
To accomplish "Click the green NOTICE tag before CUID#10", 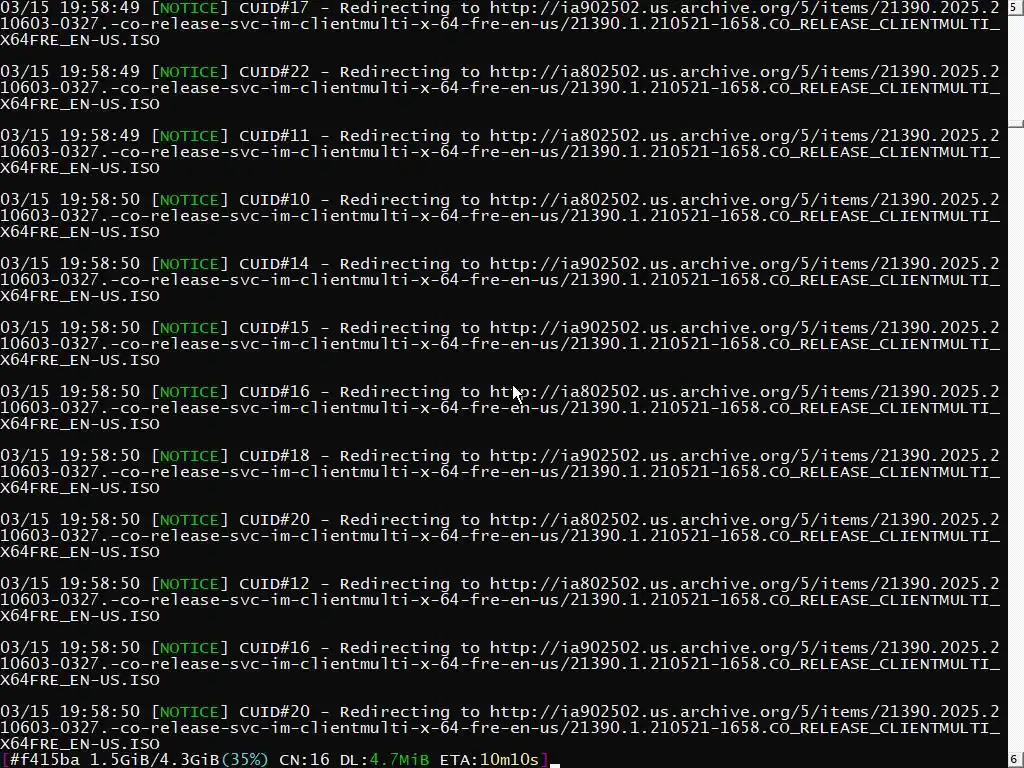I will click(189, 200).
